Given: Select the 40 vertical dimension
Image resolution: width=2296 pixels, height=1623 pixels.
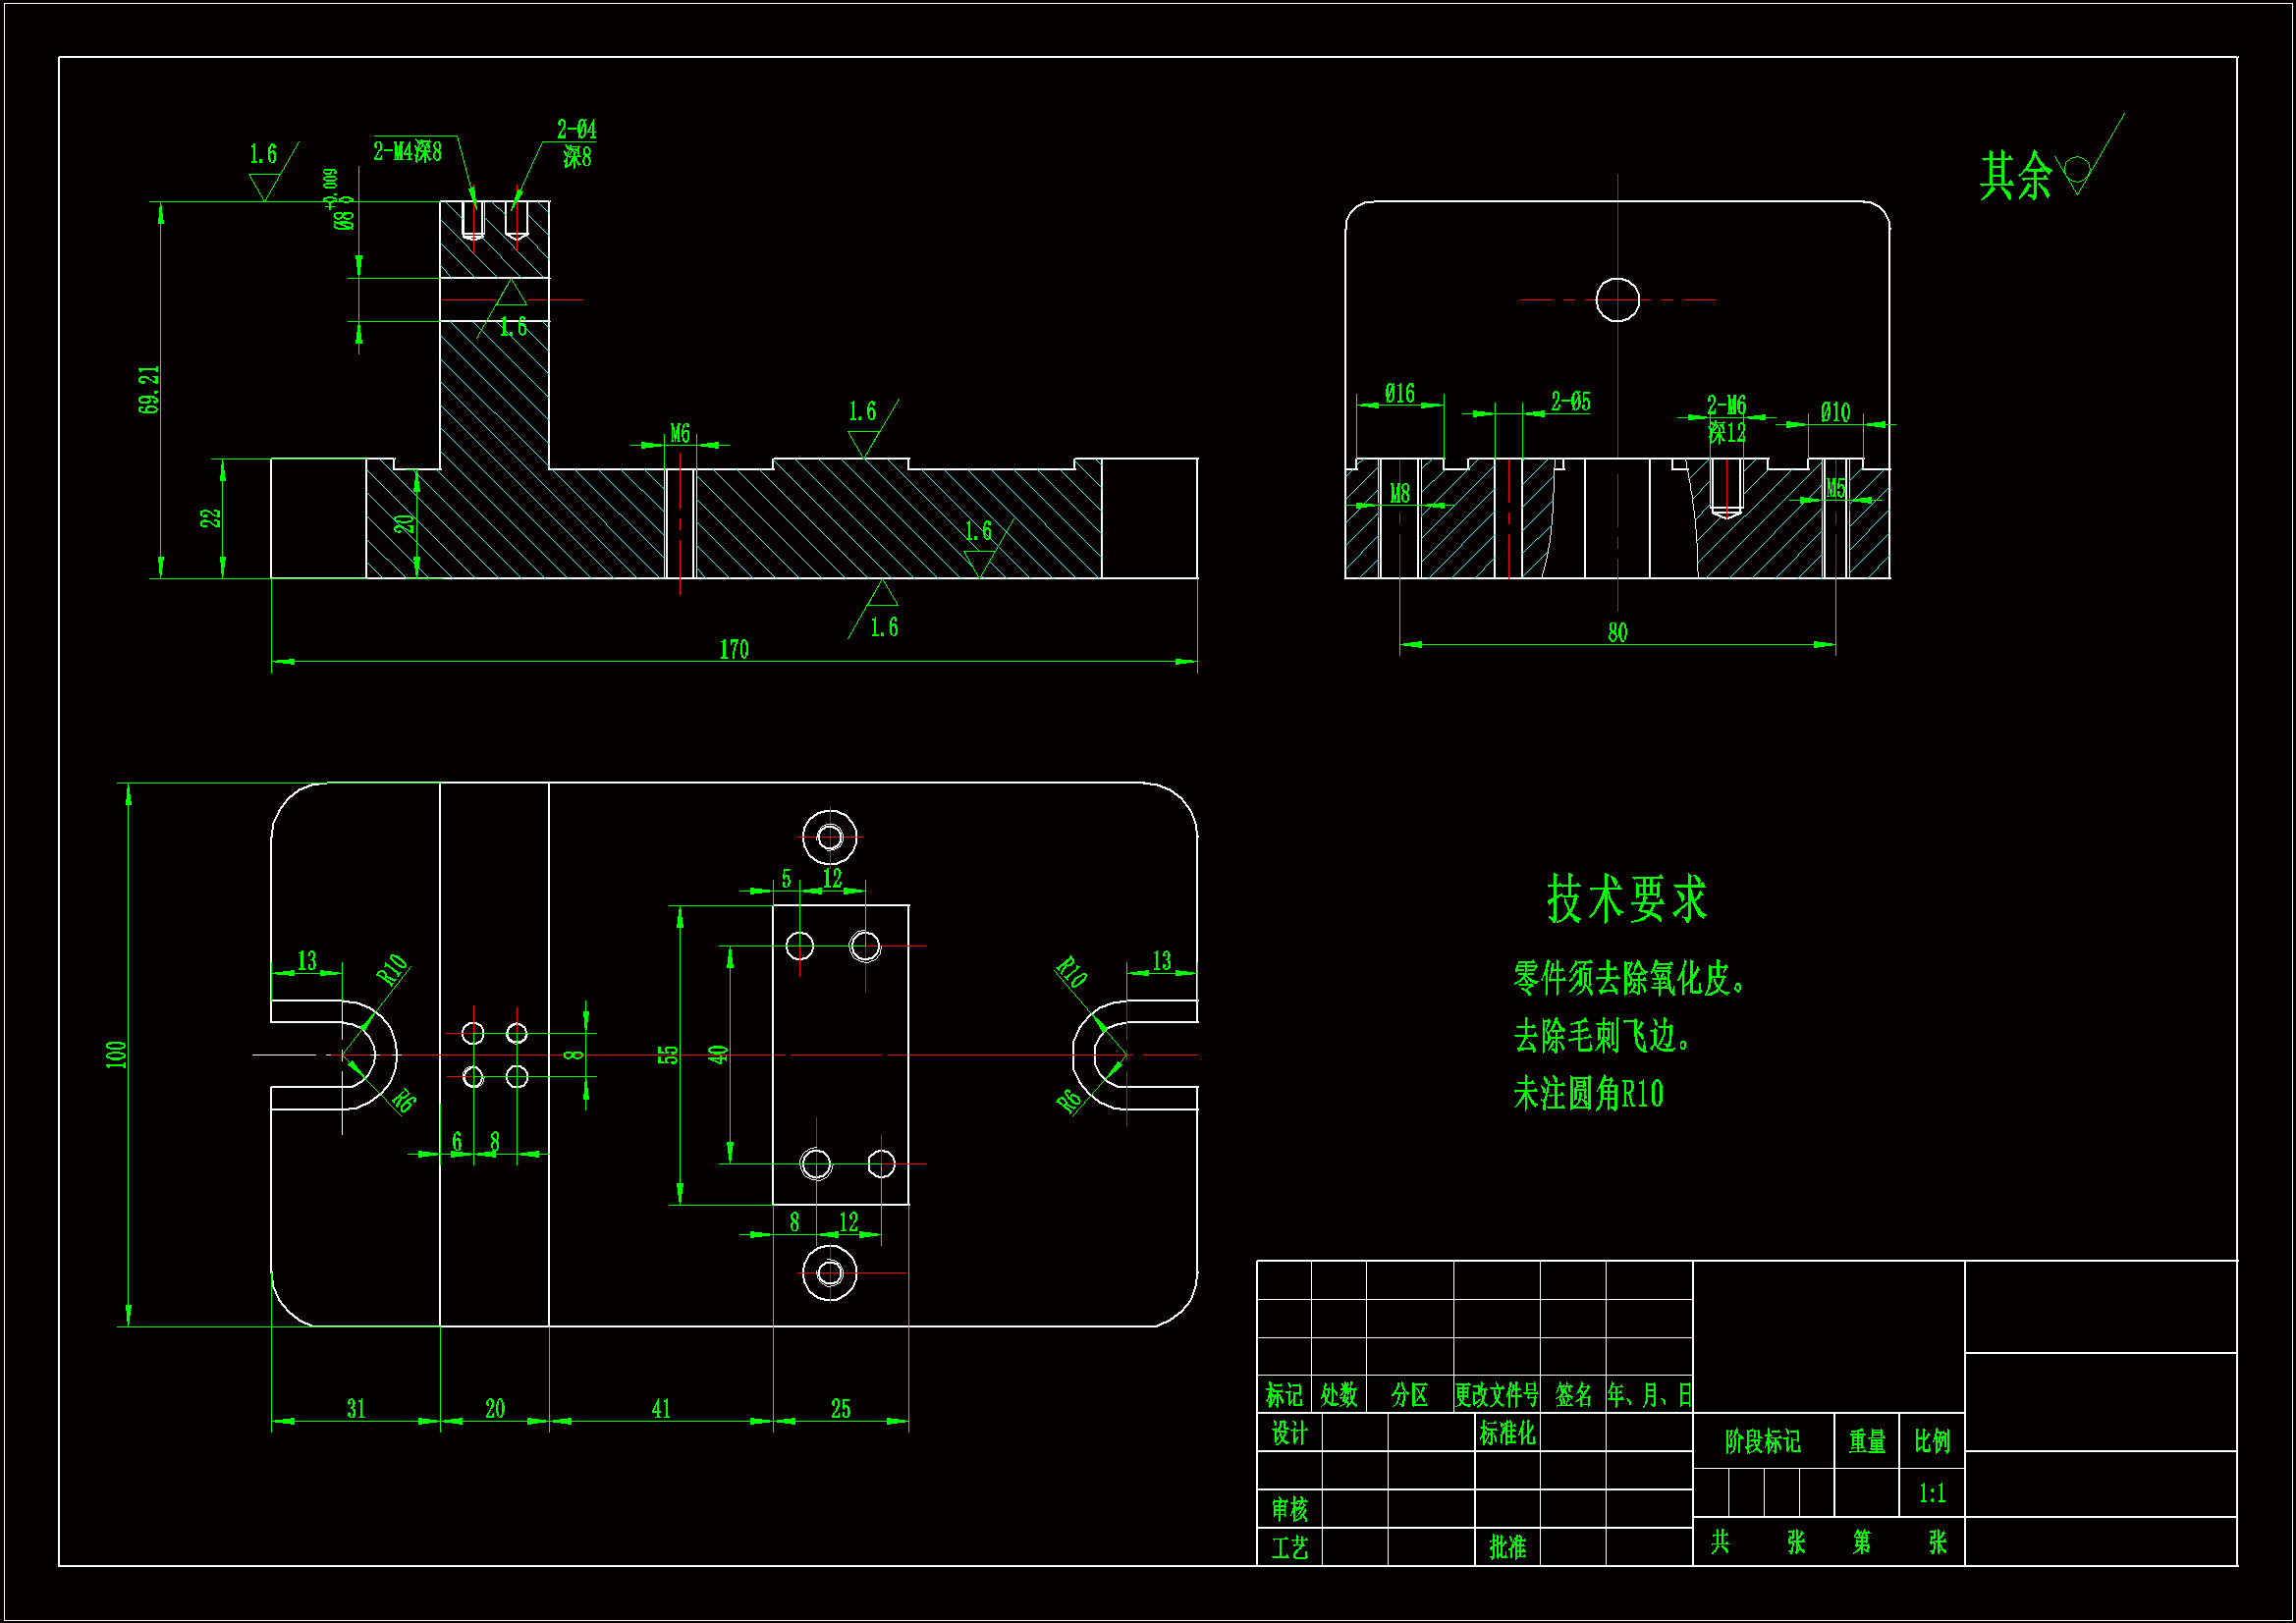Looking at the screenshot, I should [718, 1054].
